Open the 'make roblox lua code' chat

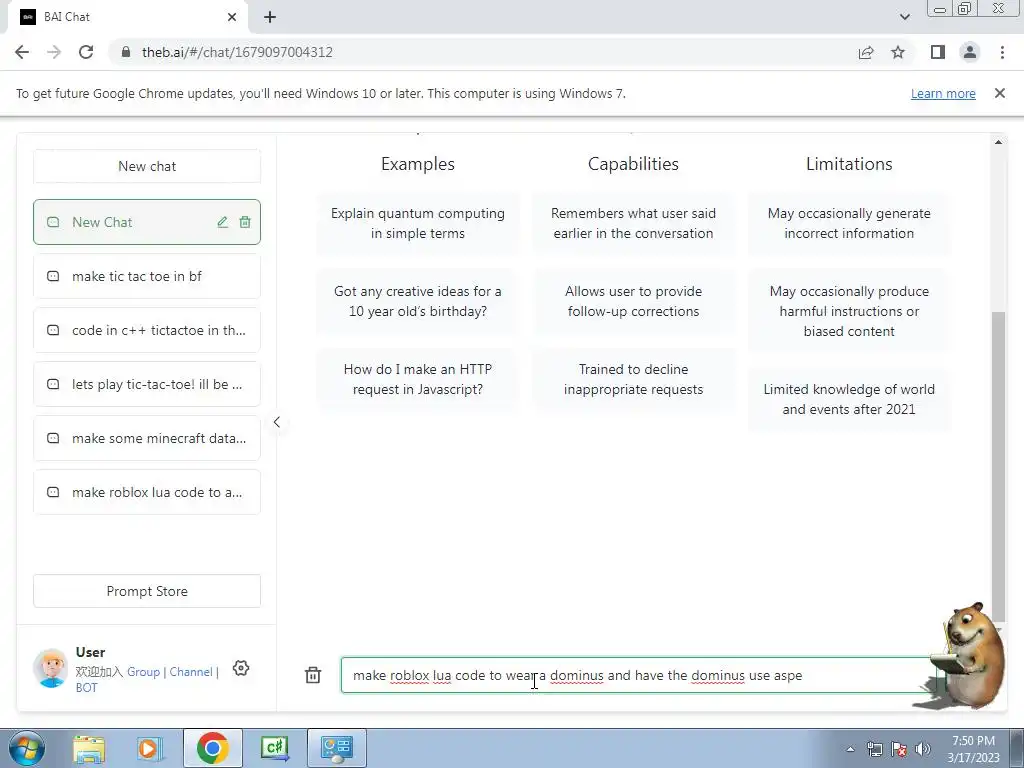147,492
